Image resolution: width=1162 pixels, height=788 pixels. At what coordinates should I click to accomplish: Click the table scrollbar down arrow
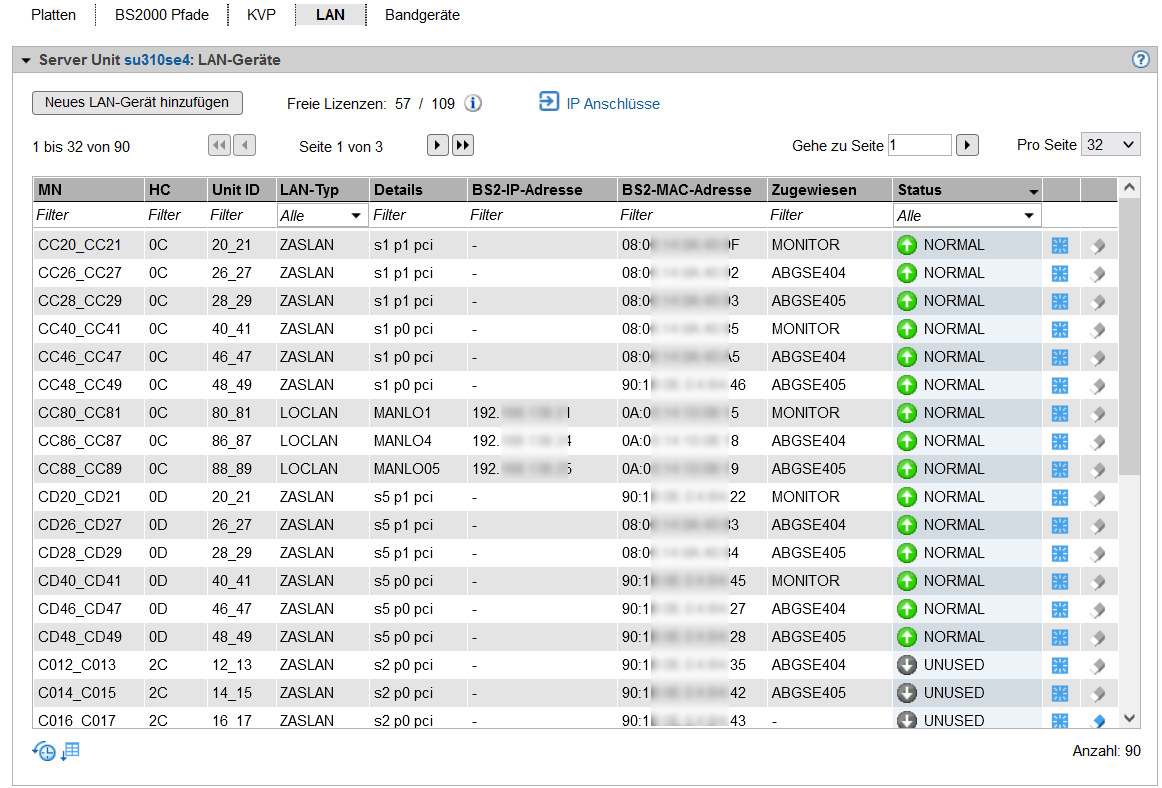1129,718
